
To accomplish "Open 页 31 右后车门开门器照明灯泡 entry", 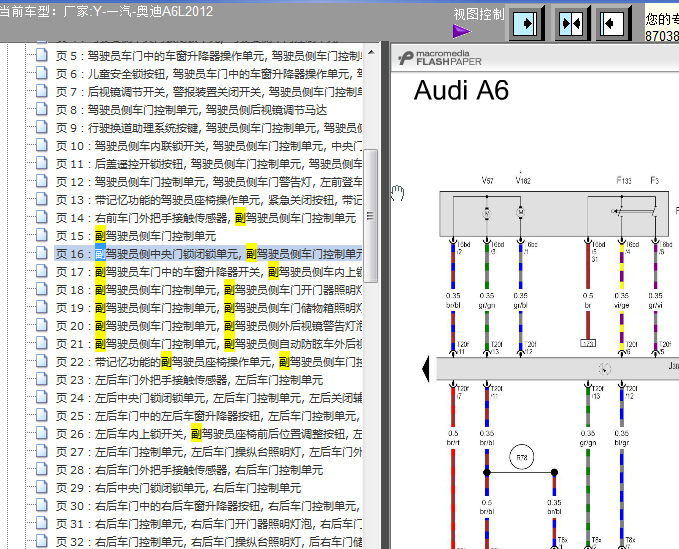I will click(x=209, y=524).
